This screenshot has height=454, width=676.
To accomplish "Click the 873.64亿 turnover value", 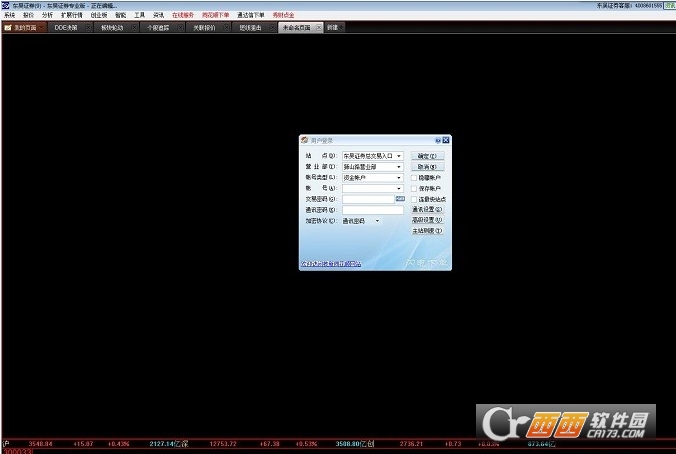I will tap(541, 444).
